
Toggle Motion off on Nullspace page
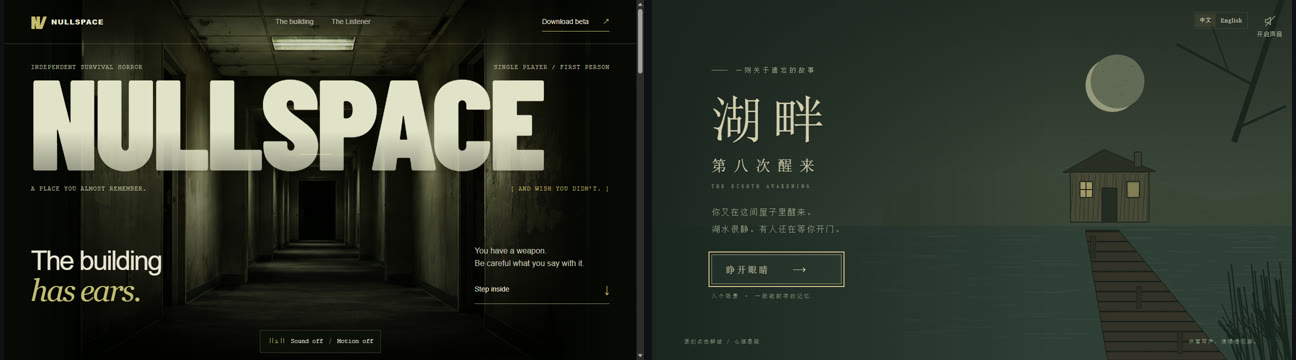click(354, 341)
